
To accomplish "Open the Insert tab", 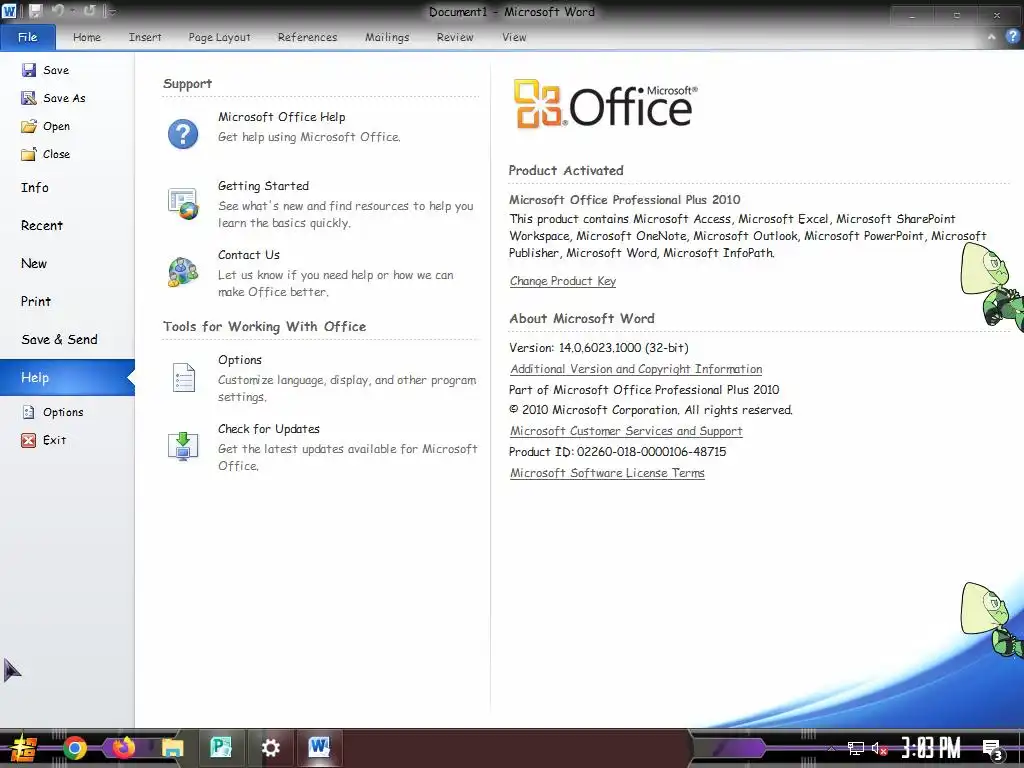I will (145, 37).
